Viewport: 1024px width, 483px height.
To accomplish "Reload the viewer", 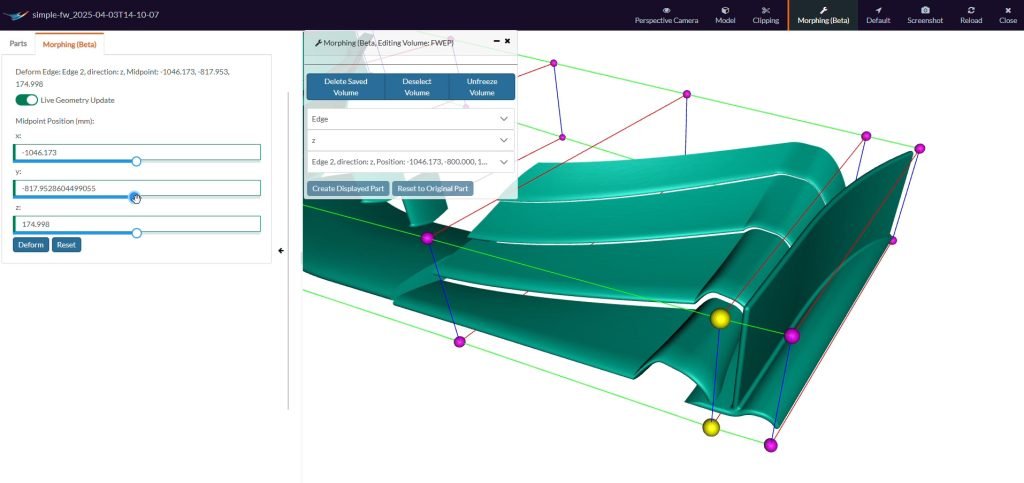I will pyautogui.click(x=971, y=15).
